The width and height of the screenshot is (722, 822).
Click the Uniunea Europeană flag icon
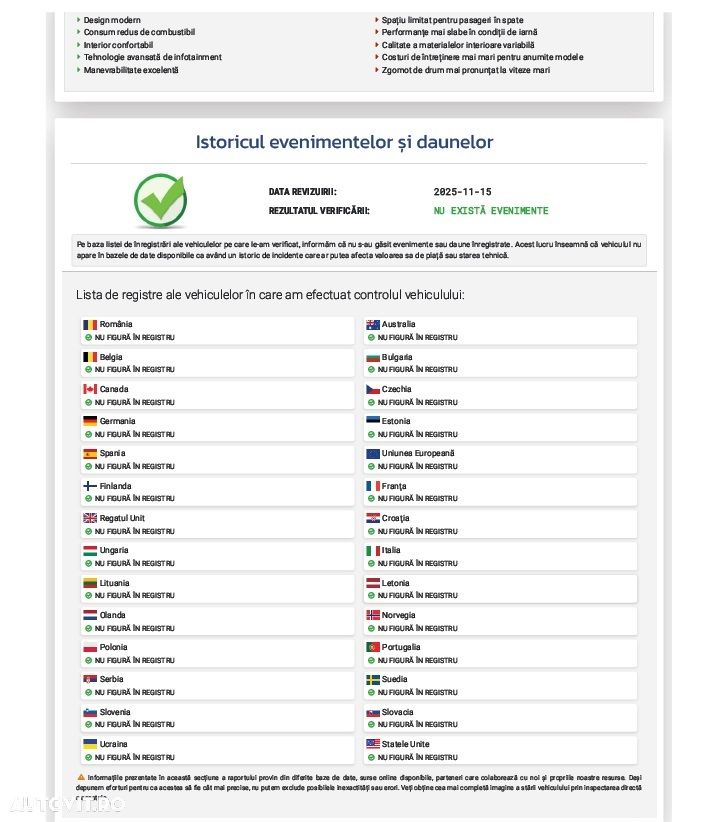pos(373,454)
